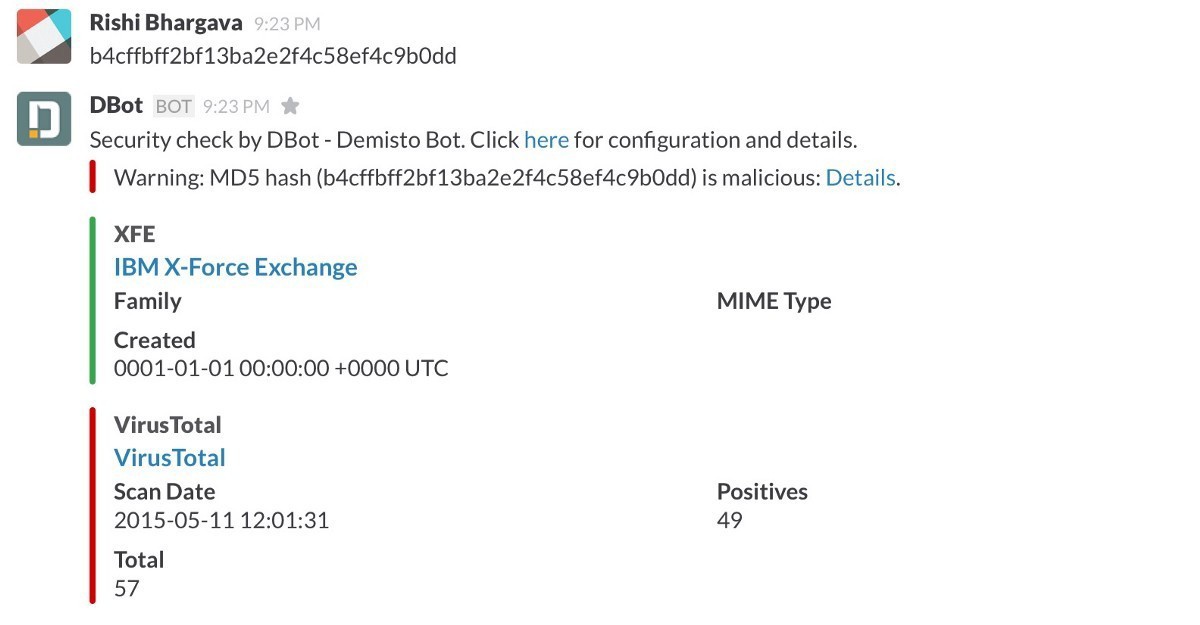Click Rishi's 9:23 PM message timestamp
The height and width of the screenshot is (625, 1200).
coord(288,23)
